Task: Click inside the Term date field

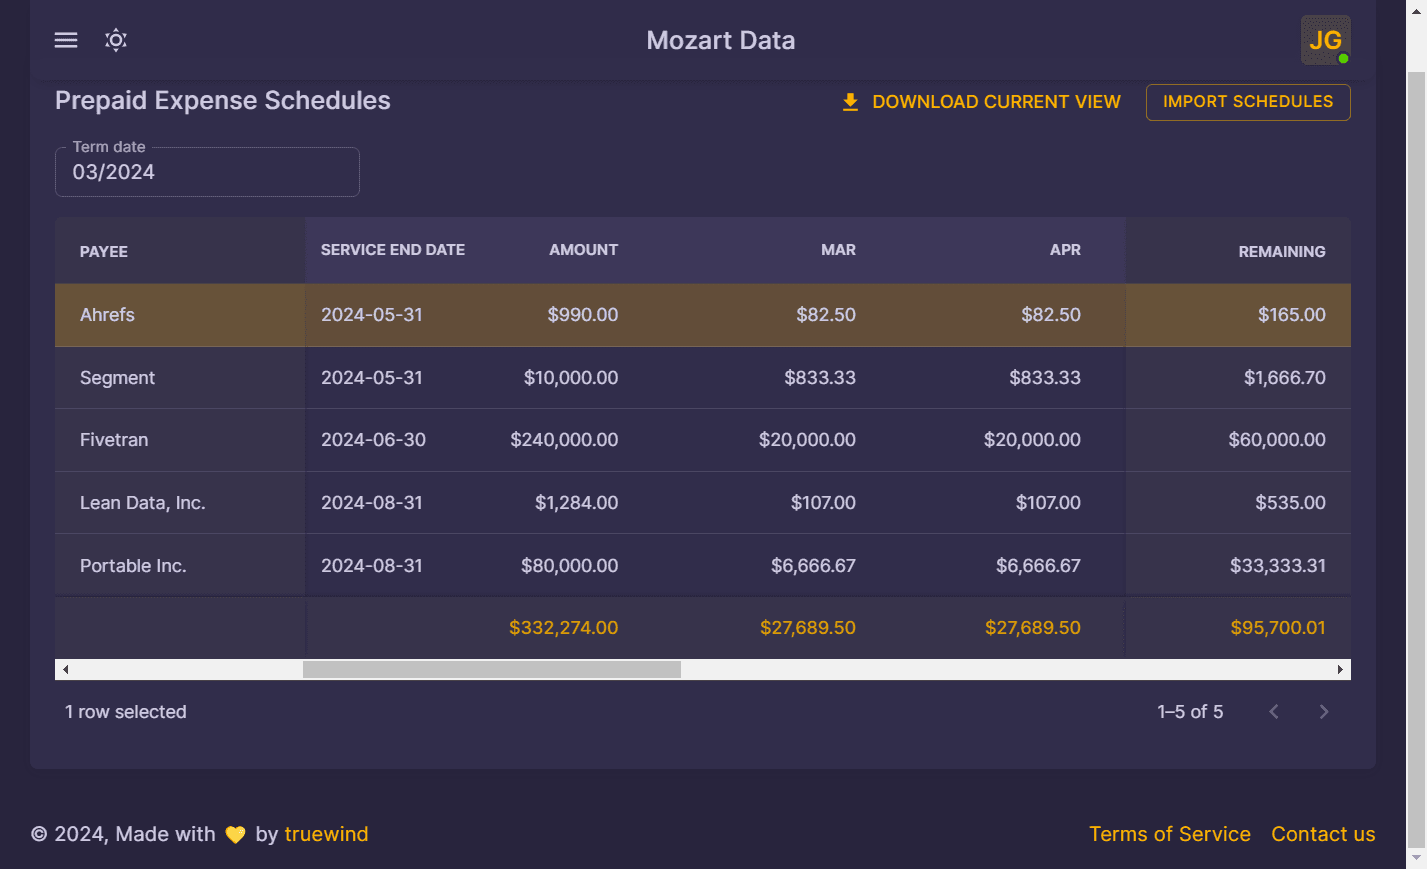Action: coord(207,172)
